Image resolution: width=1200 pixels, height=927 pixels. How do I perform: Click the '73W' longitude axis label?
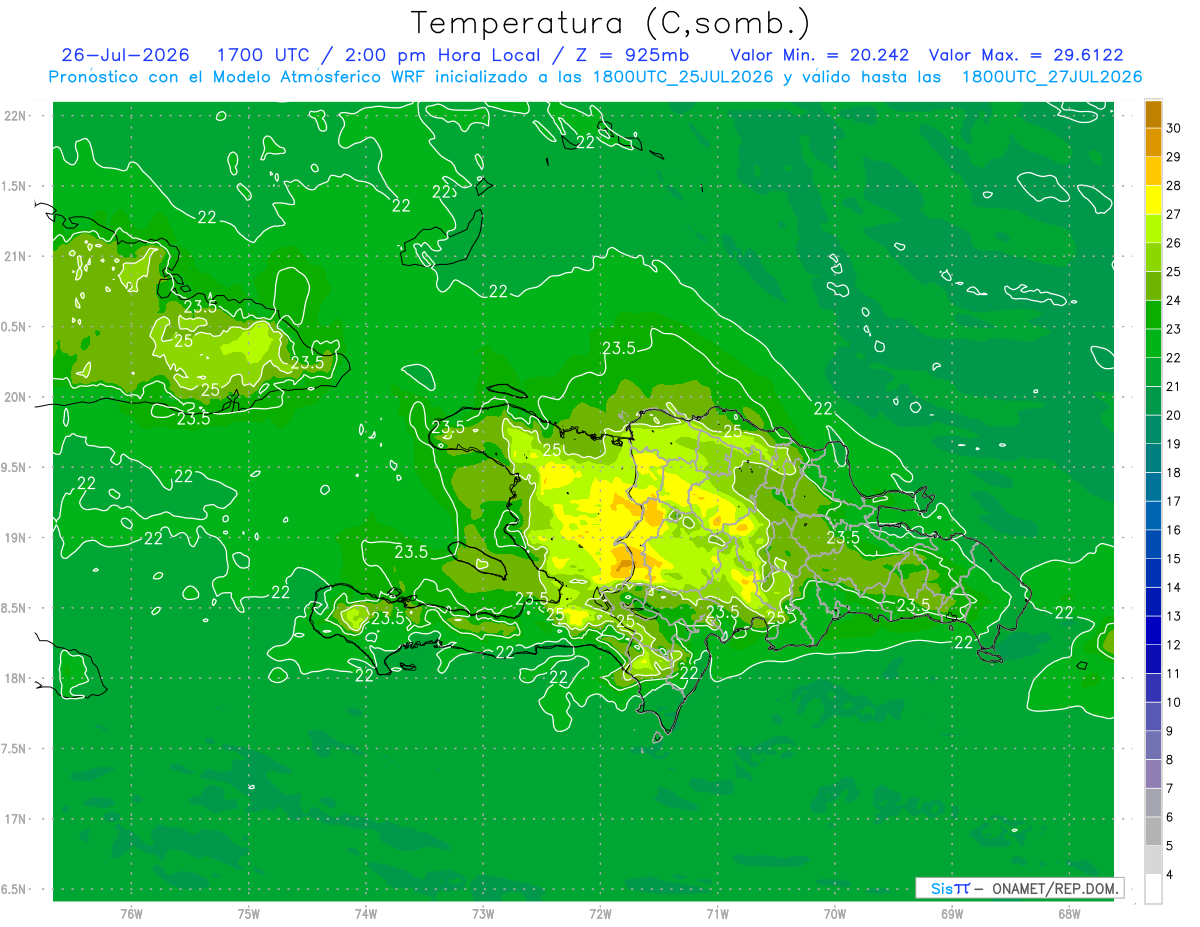pyautogui.click(x=483, y=914)
